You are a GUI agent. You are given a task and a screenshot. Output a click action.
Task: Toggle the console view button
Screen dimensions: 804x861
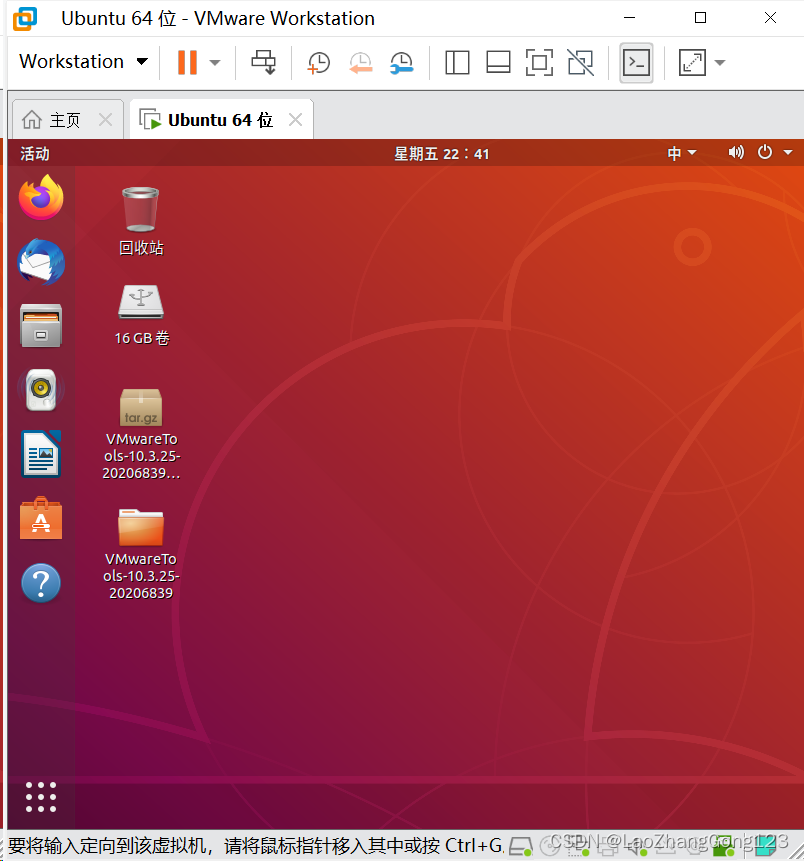pos(636,63)
